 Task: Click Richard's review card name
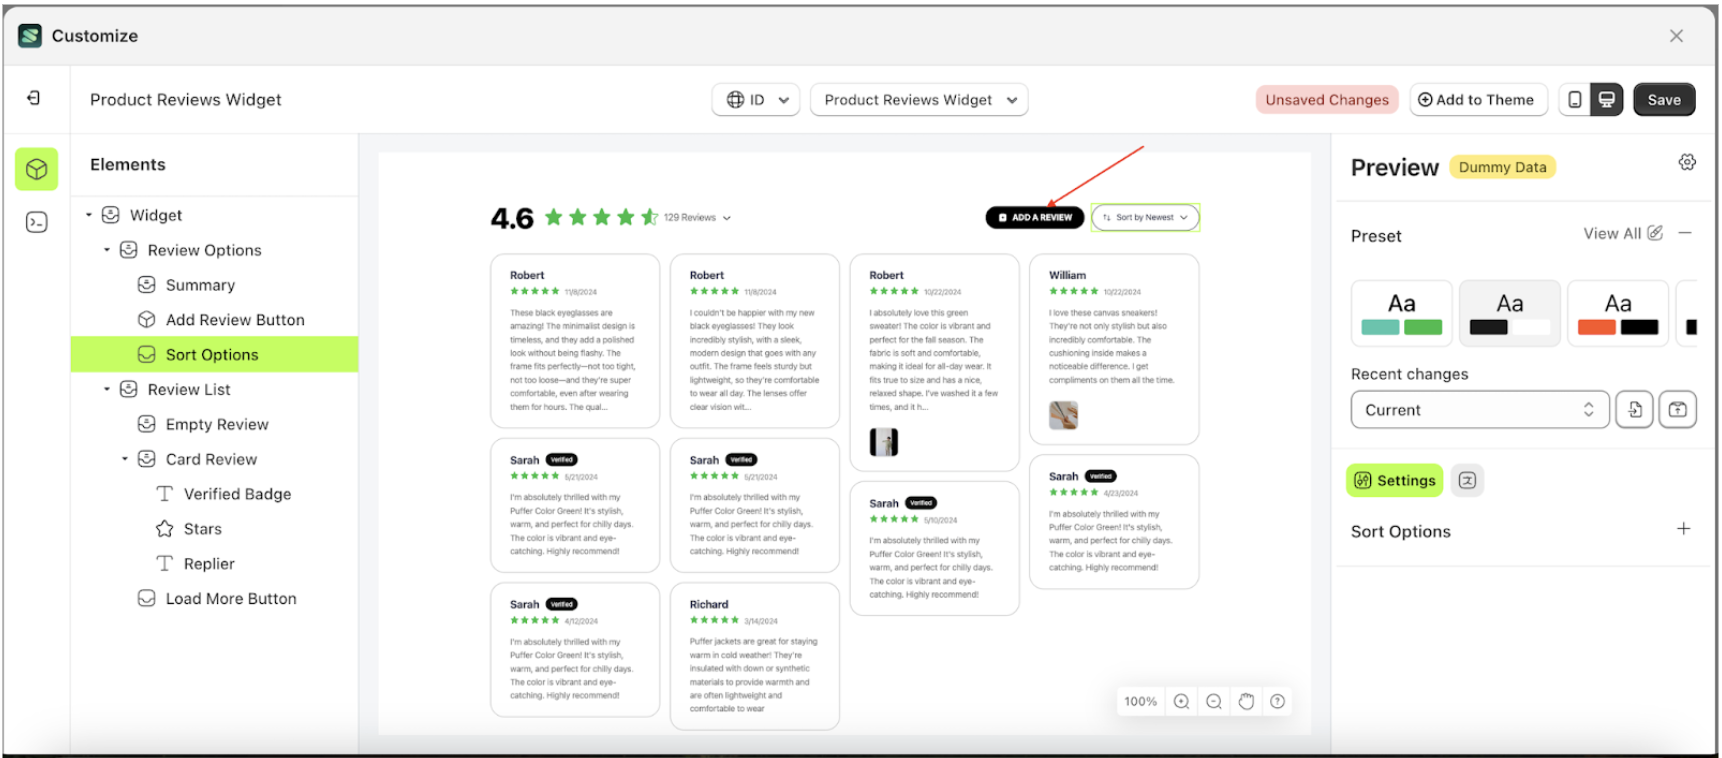pyautogui.click(x=709, y=605)
